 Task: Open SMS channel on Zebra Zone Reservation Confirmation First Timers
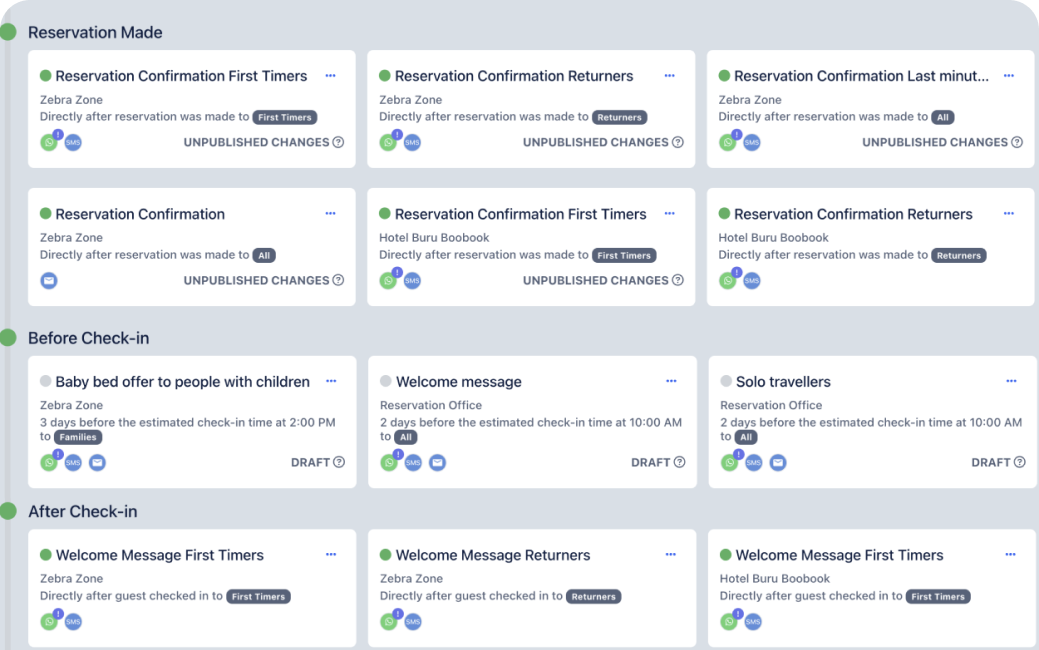point(73,142)
